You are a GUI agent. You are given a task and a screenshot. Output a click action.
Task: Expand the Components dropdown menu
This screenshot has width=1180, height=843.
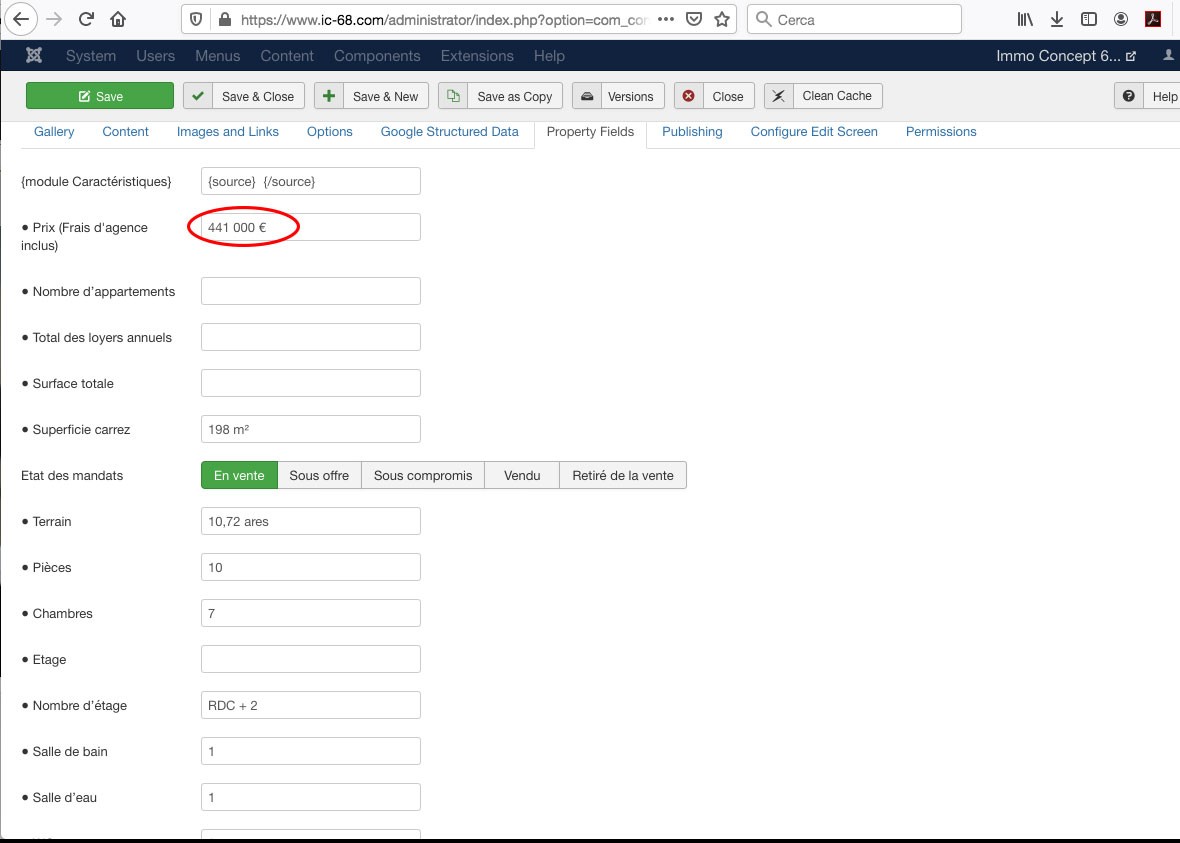pyautogui.click(x=377, y=56)
